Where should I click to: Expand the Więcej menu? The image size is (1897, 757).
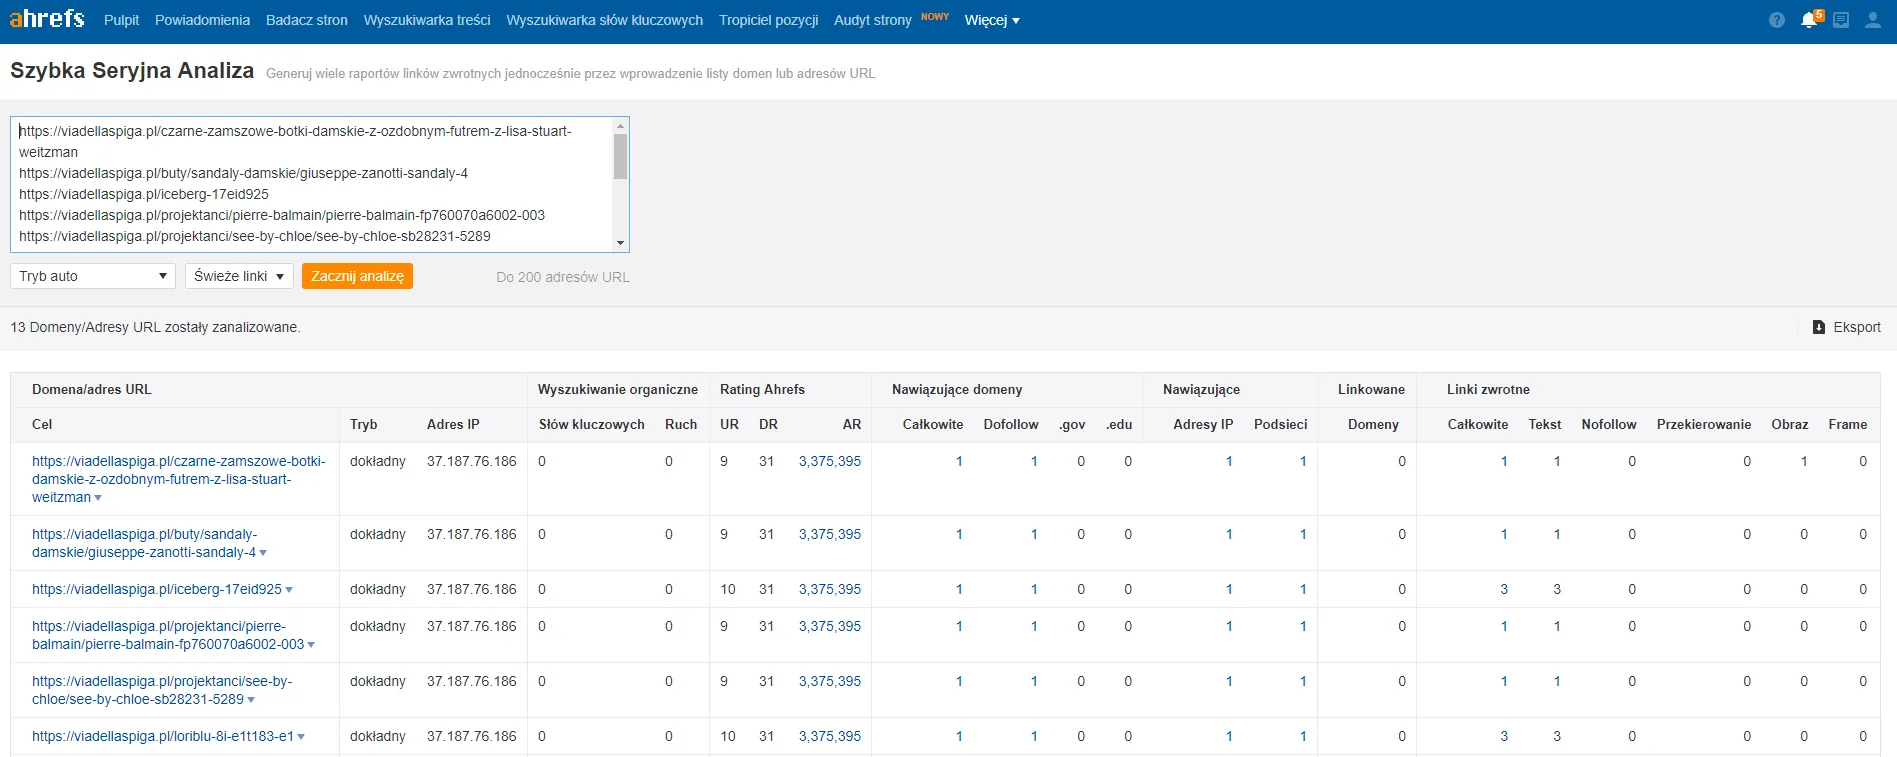tap(992, 20)
